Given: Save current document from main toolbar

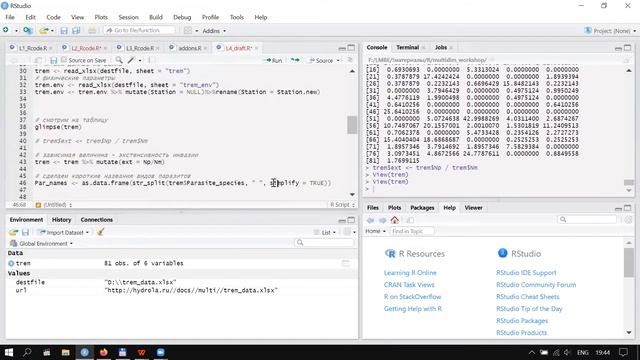Looking at the screenshot, I should click(64, 31).
